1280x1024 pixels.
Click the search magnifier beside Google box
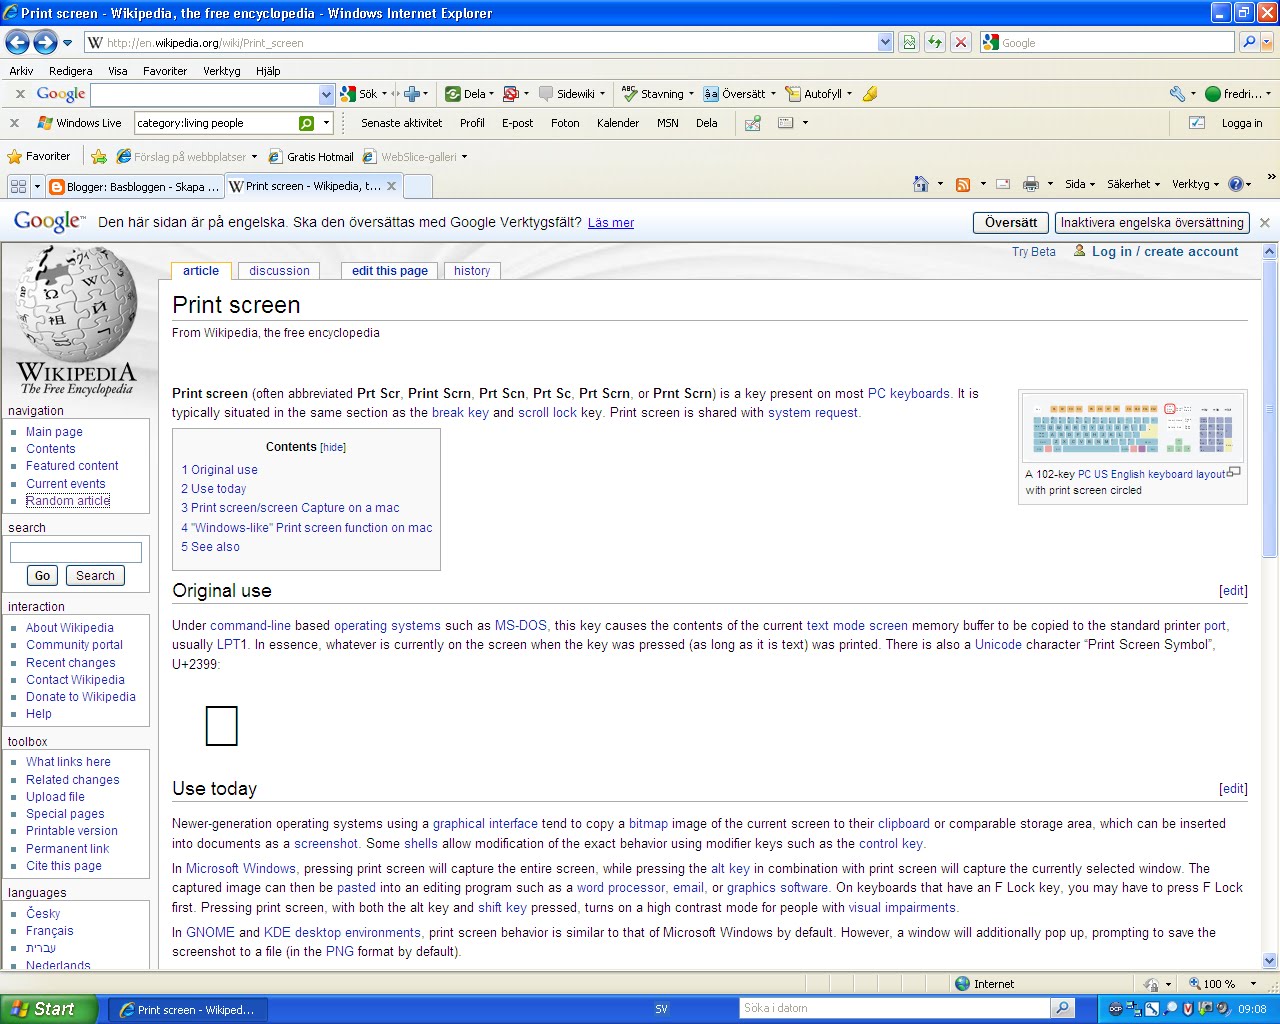click(1248, 42)
